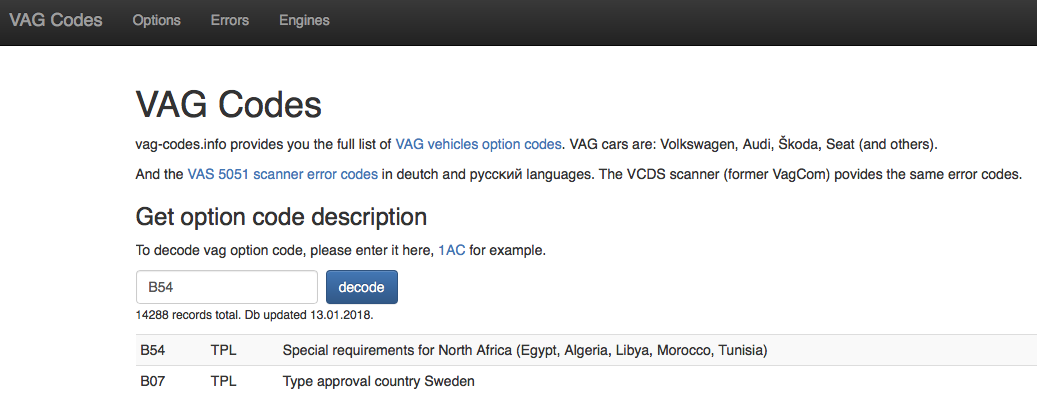The width and height of the screenshot is (1037, 409).
Task: Select the B07 code cell in results
Action: click(x=152, y=381)
